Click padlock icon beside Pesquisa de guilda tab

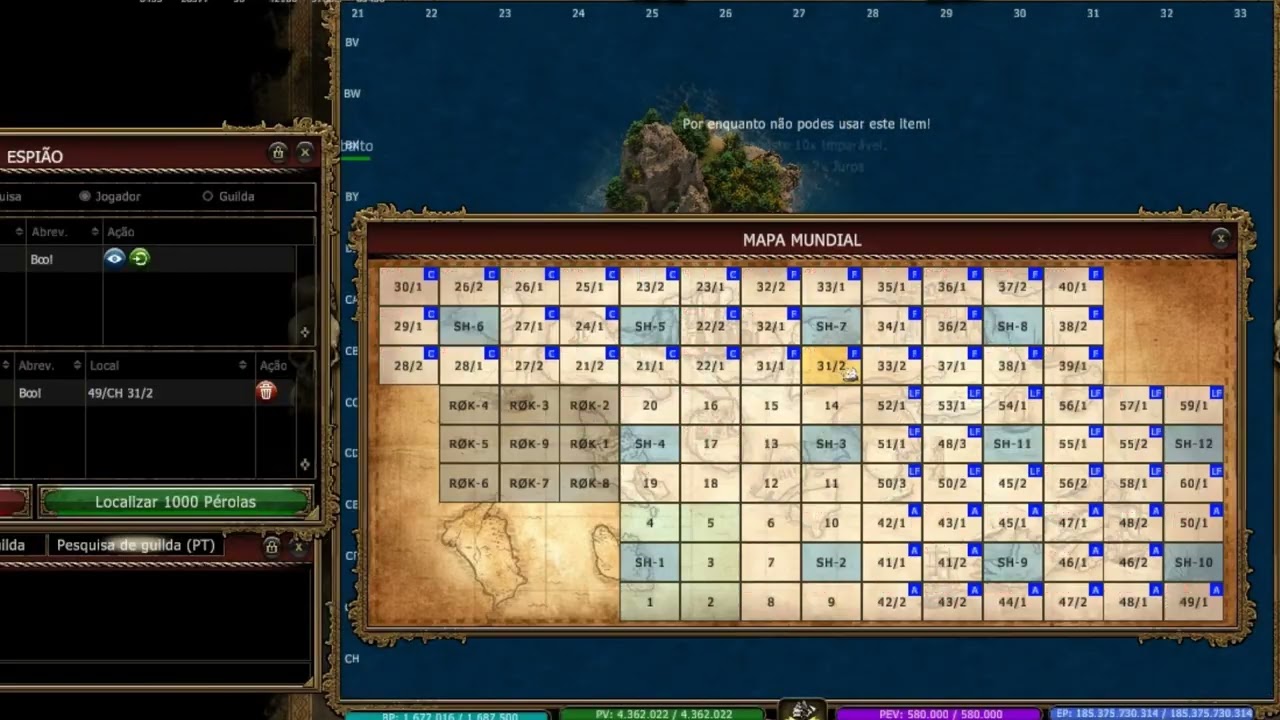271,546
